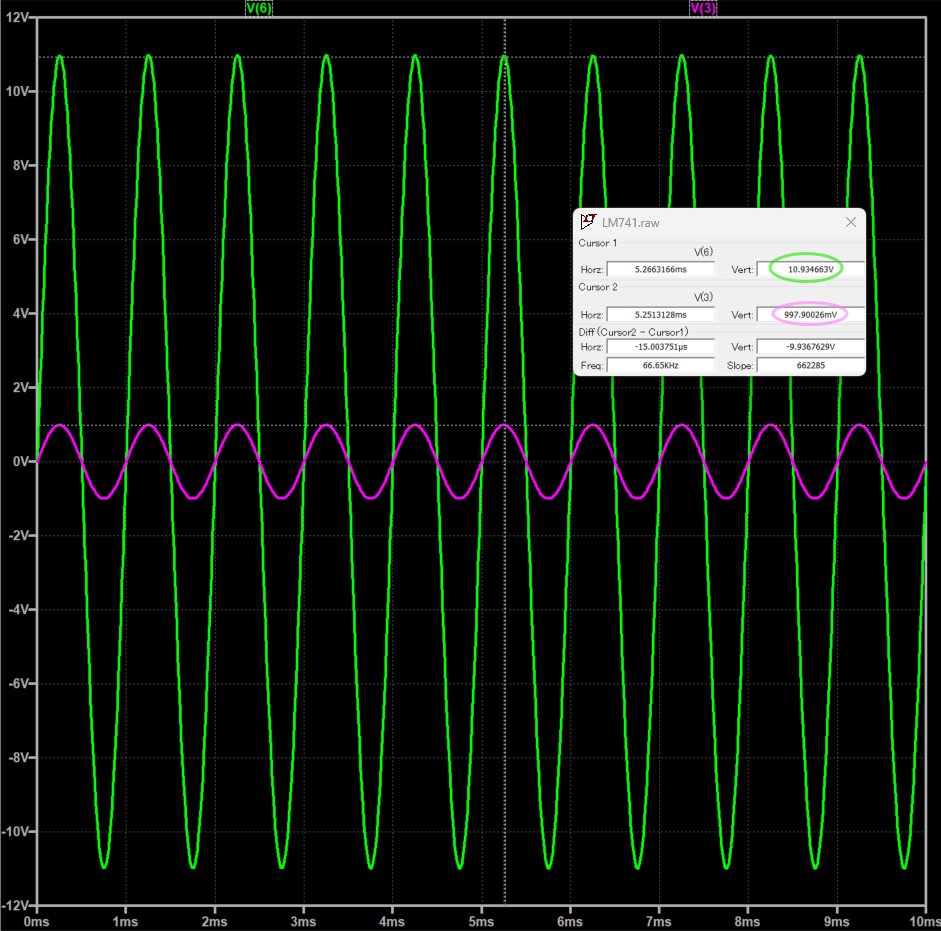The image size is (941, 931).
Task: Click the 7ms time axis label
Action: coord(658,921)
